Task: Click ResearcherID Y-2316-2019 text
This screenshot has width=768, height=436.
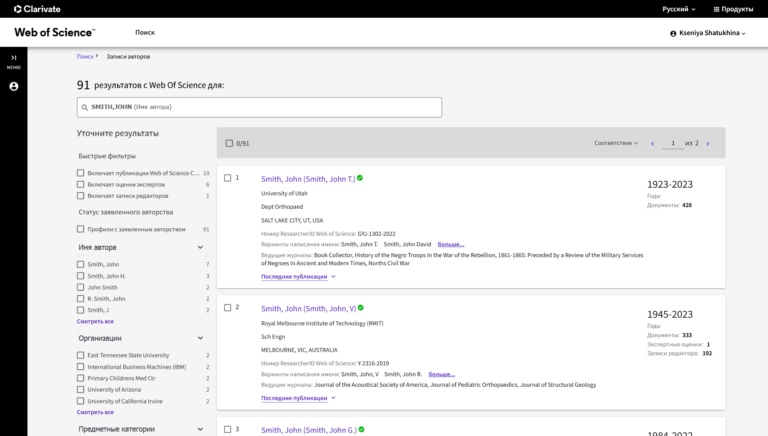Action: click(x=373, y=363)
